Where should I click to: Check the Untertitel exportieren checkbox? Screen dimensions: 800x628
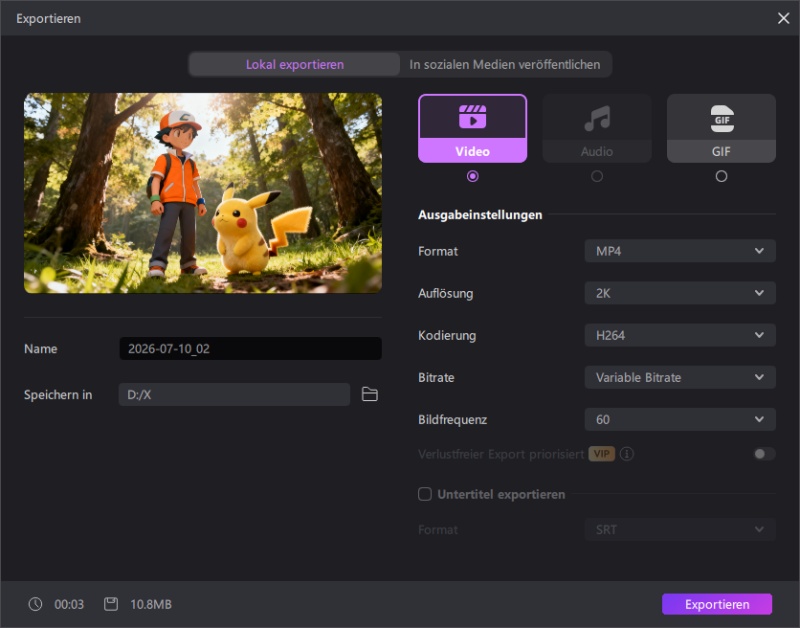tap(424, 494)
